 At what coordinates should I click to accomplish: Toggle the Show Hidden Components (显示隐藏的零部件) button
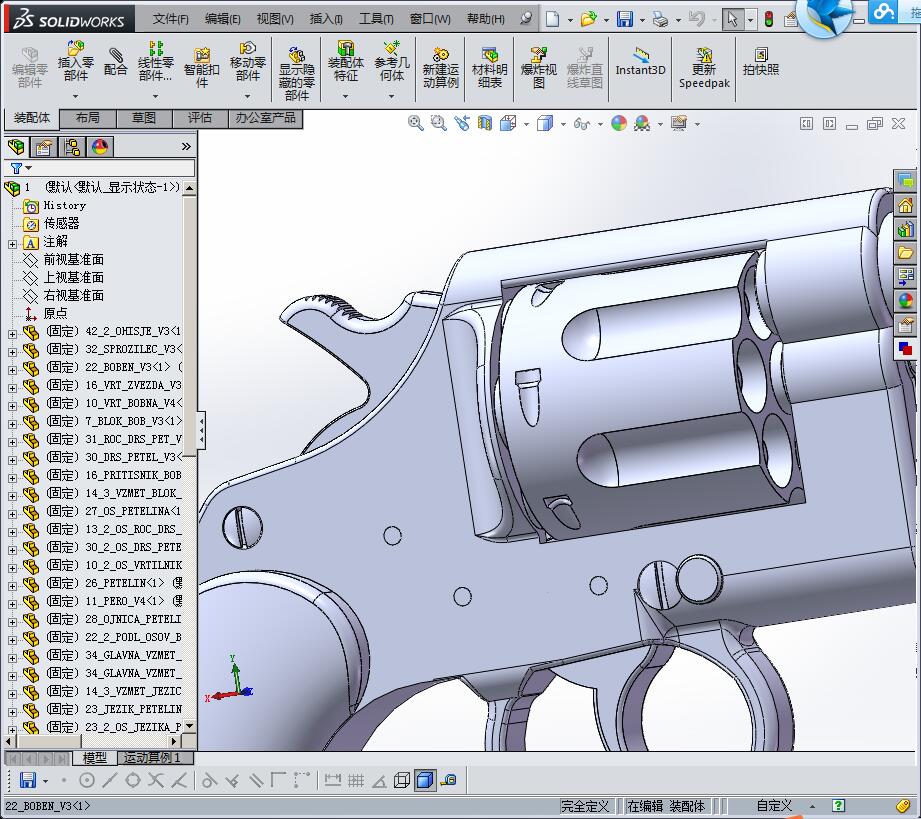[297, 60]
